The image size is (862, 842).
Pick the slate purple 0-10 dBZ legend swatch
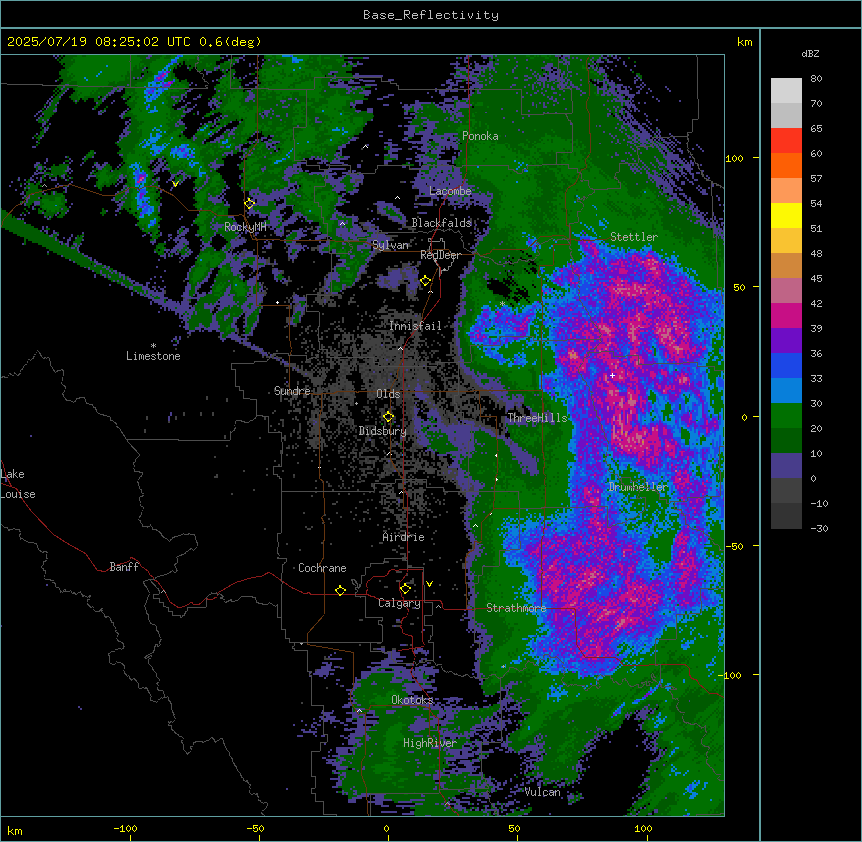(x=786, y=466)
